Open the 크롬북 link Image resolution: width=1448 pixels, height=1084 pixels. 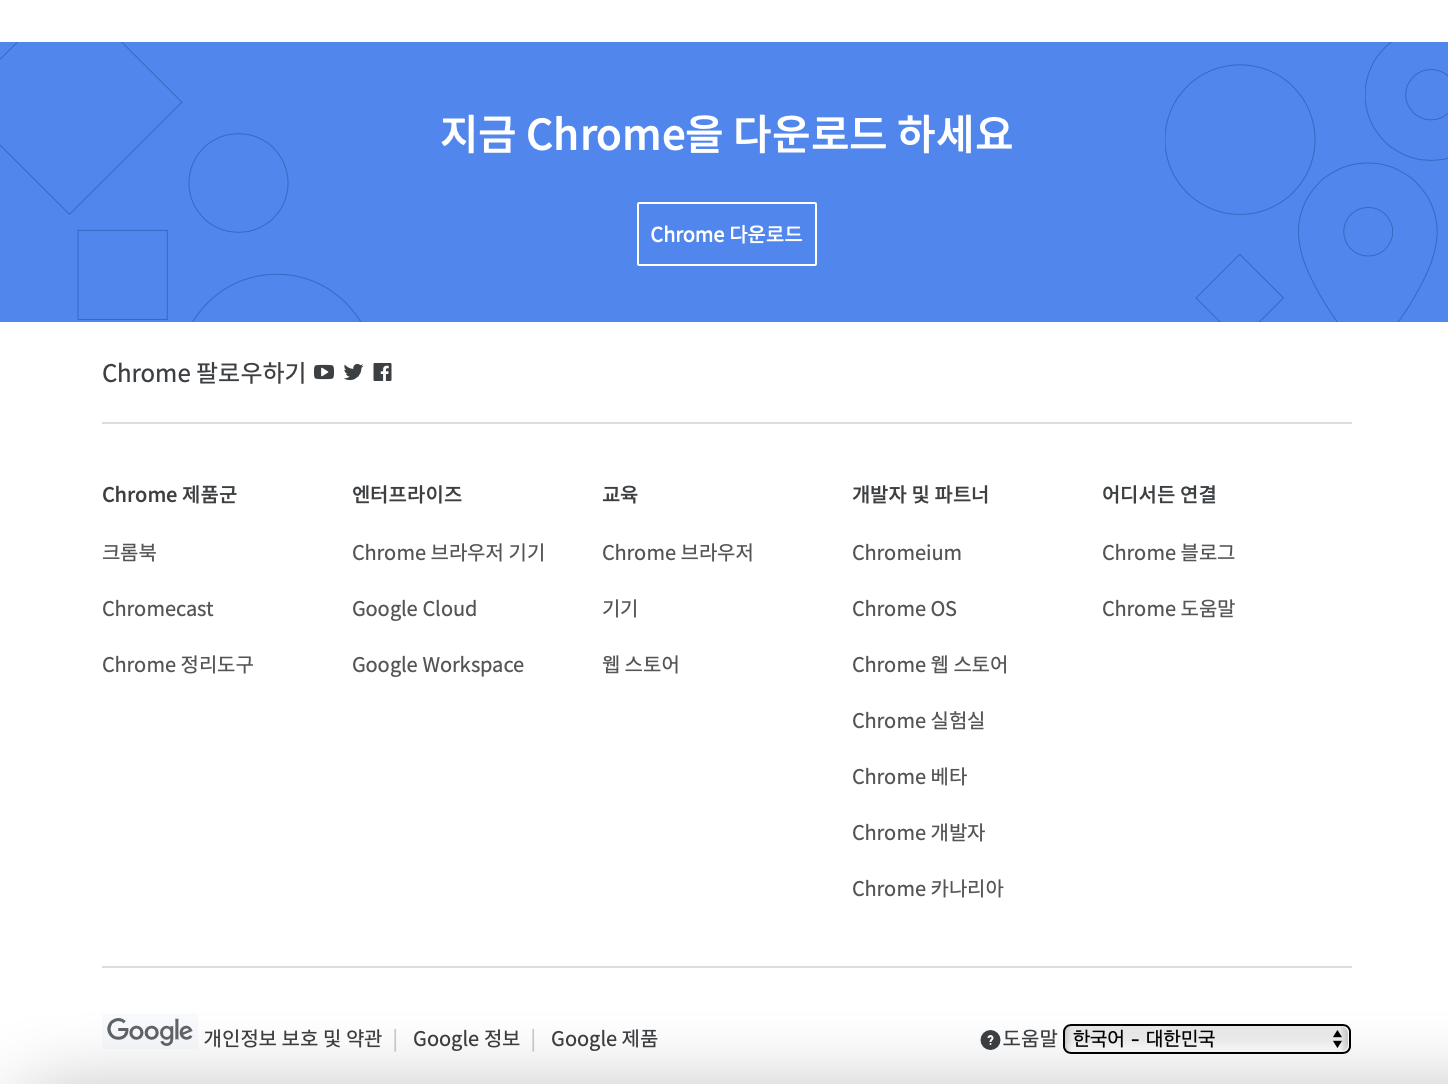(129, 552)
